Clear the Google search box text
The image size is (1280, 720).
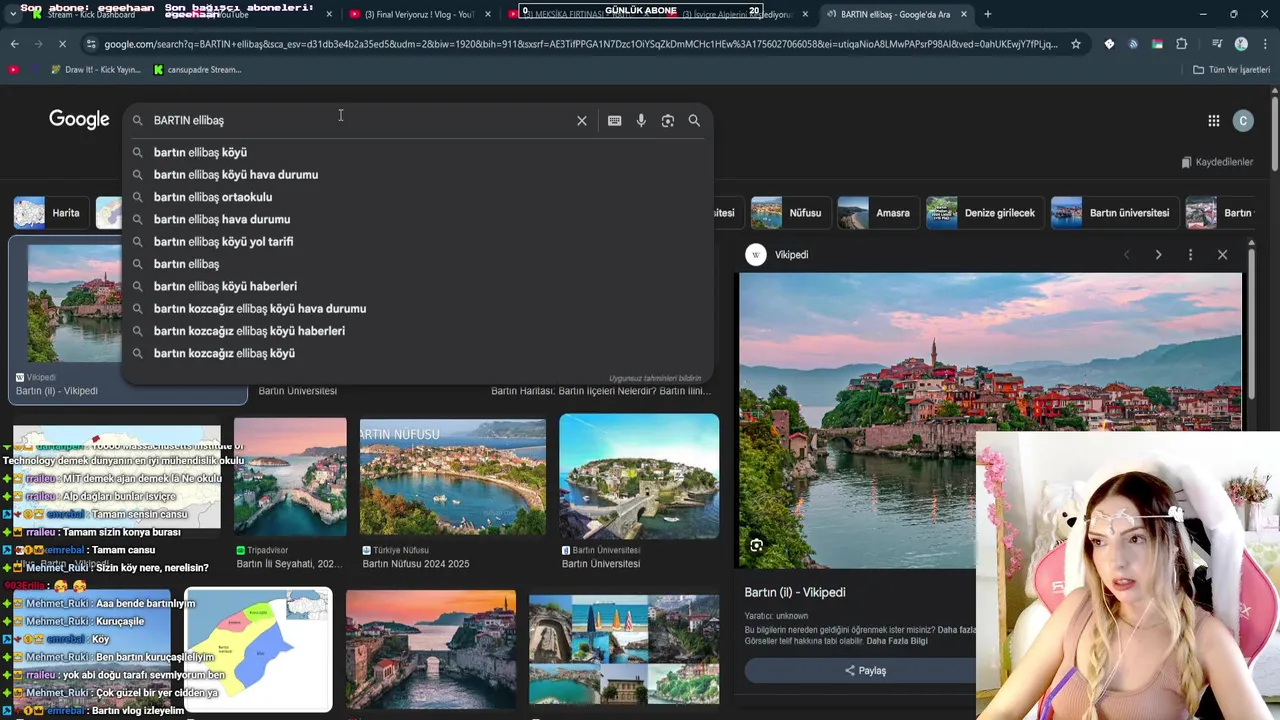pos(581,120)
